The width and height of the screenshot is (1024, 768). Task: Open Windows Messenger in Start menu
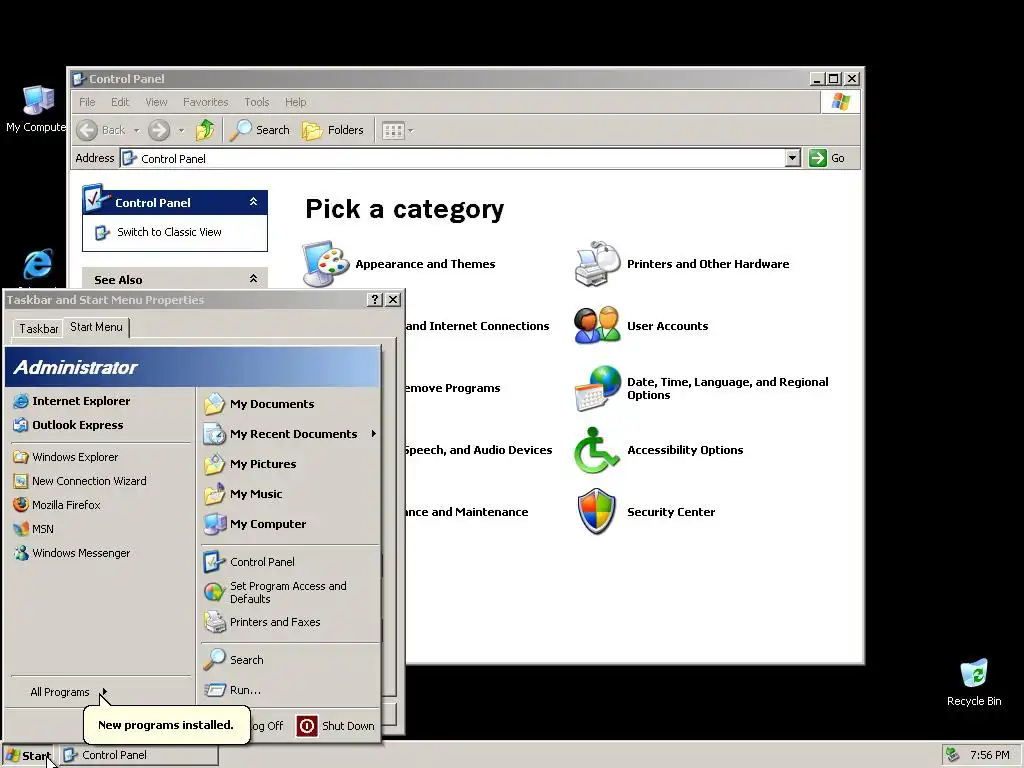(x=72, y=553)
